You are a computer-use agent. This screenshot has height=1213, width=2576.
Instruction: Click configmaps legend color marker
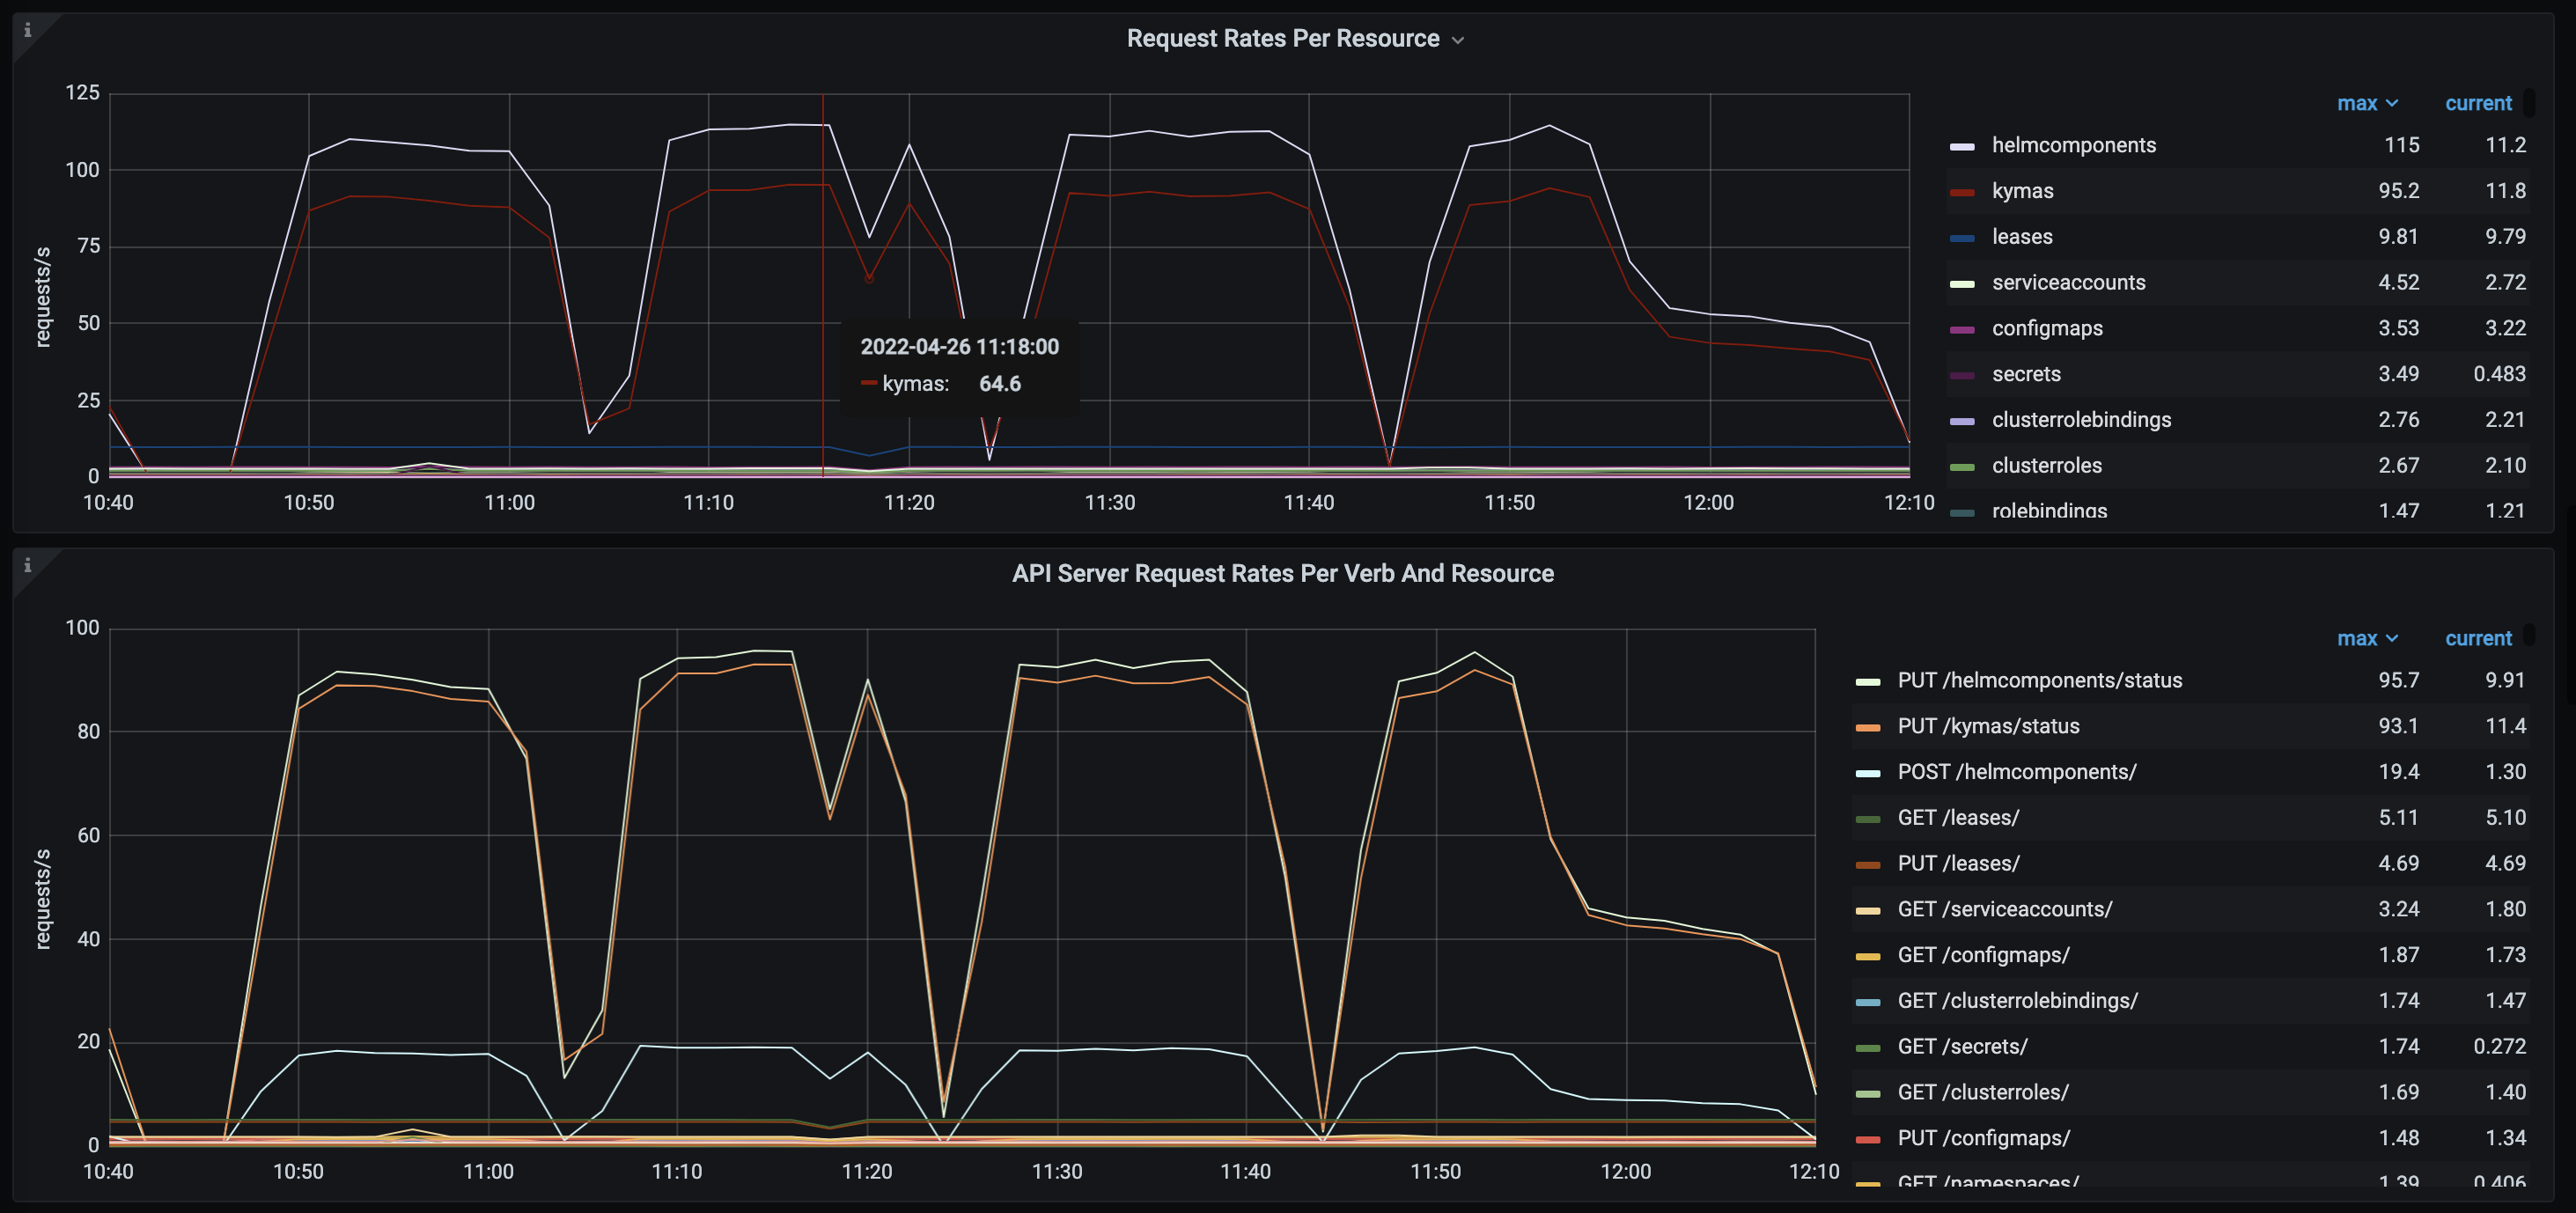click(x=1962, y=329)
